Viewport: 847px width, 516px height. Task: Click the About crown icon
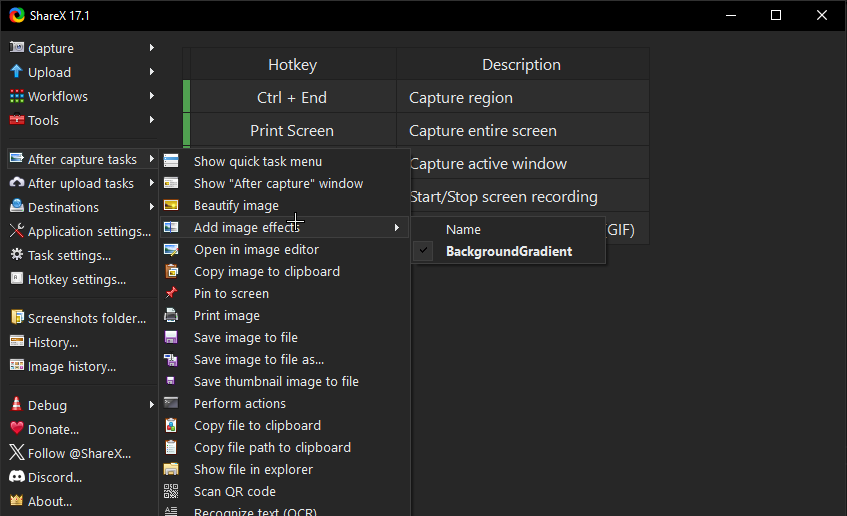coord(17,500)
